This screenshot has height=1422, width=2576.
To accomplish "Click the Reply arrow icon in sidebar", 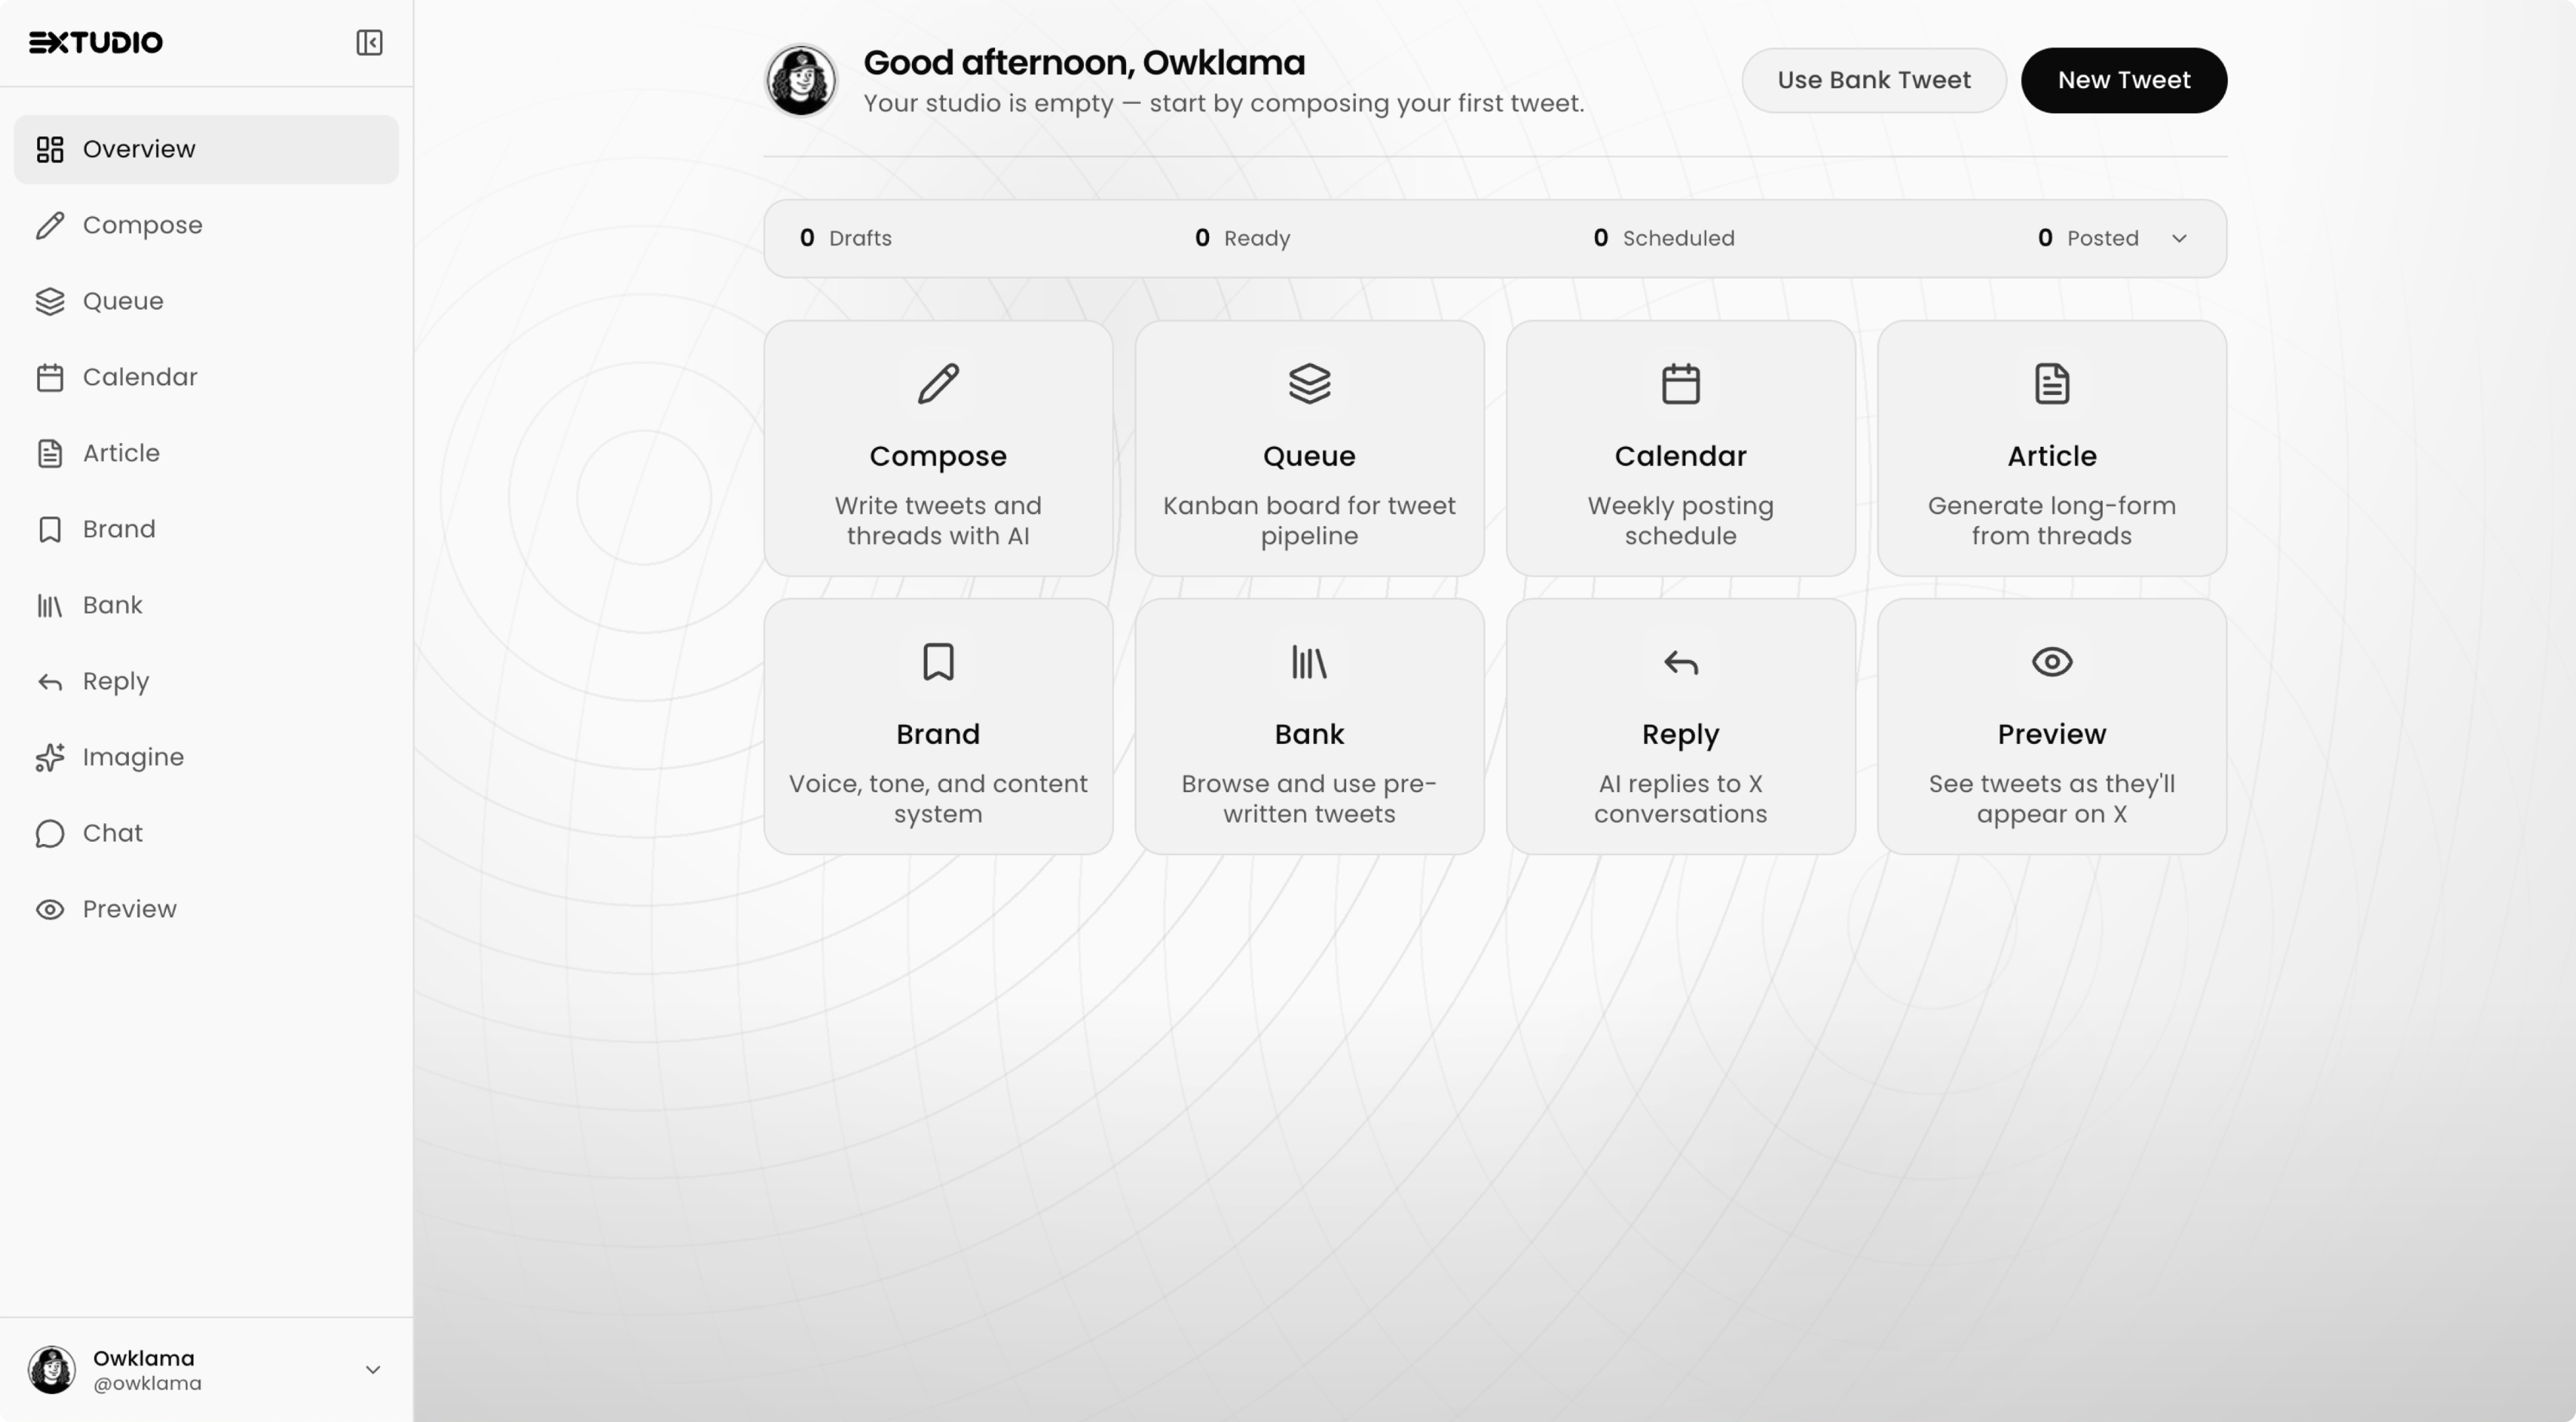I will pos(51,681).
